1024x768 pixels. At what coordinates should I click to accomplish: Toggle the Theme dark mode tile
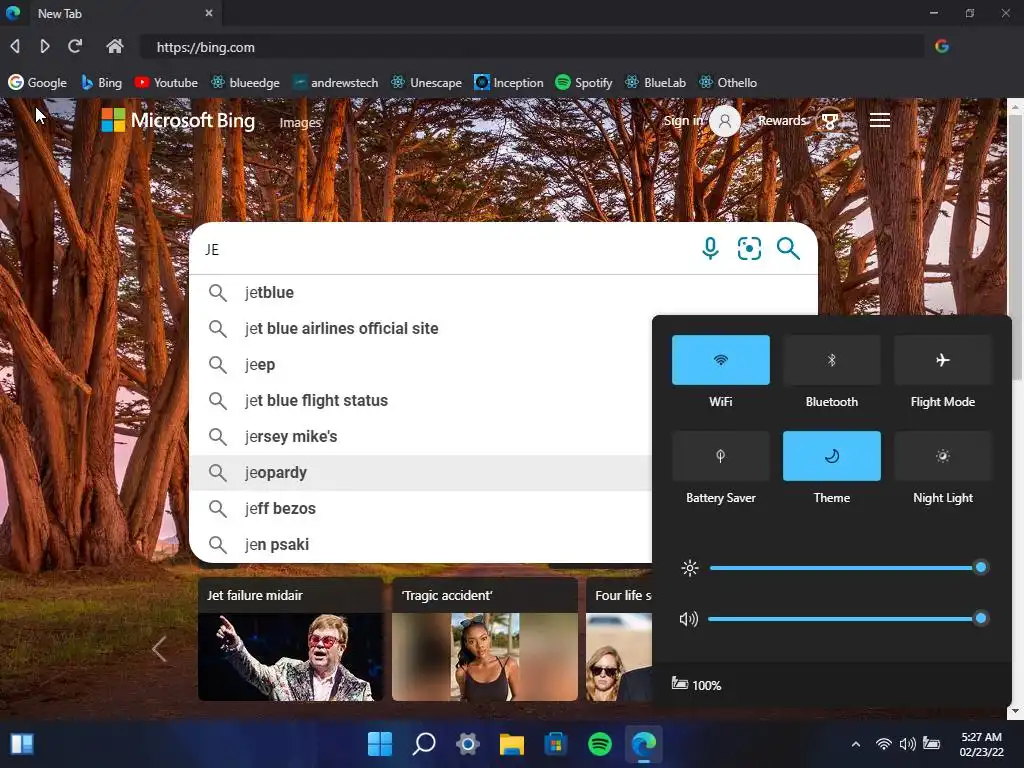pyautogui.click(x=831, y=456)
